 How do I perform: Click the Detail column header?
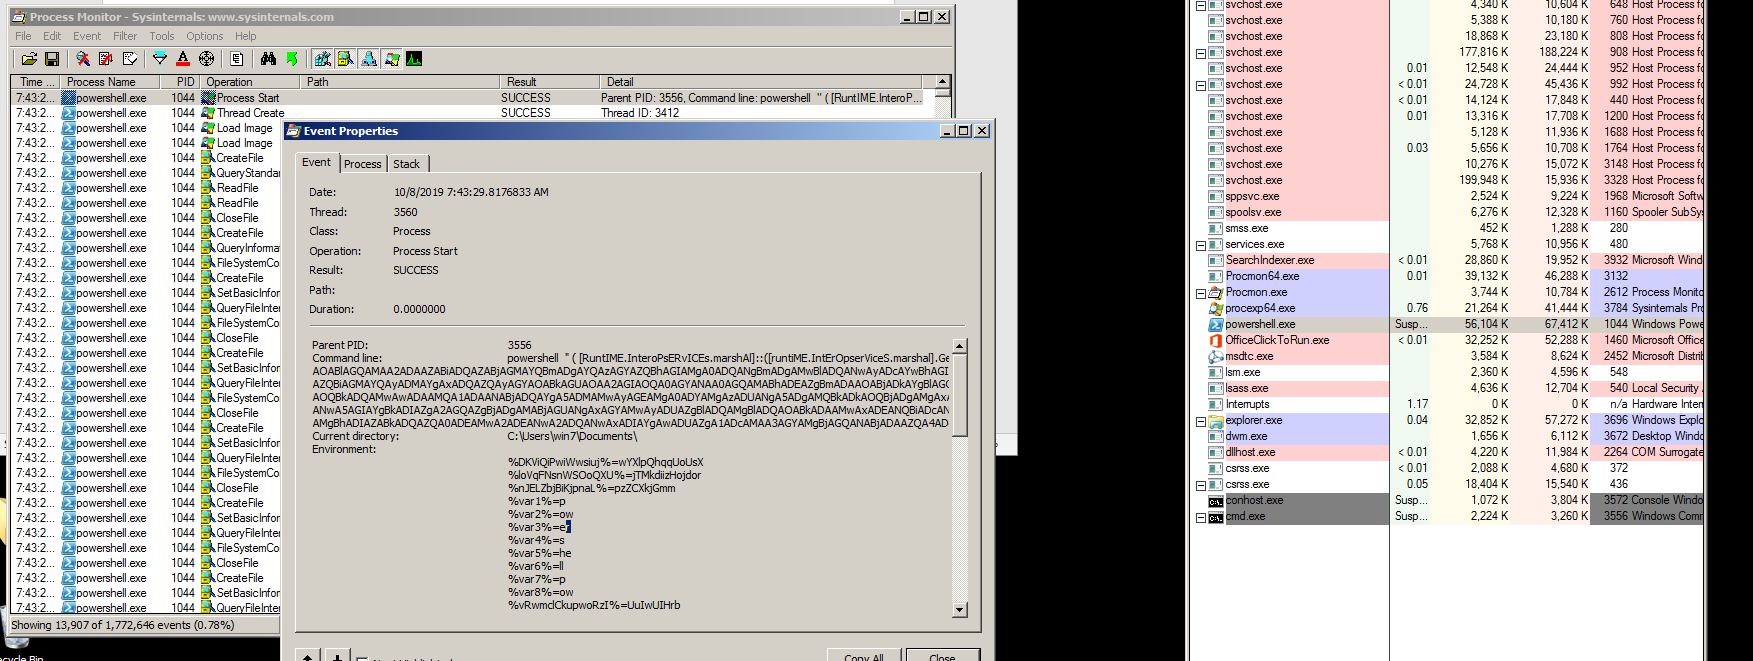pyautogui.click(x=760, y=82)
